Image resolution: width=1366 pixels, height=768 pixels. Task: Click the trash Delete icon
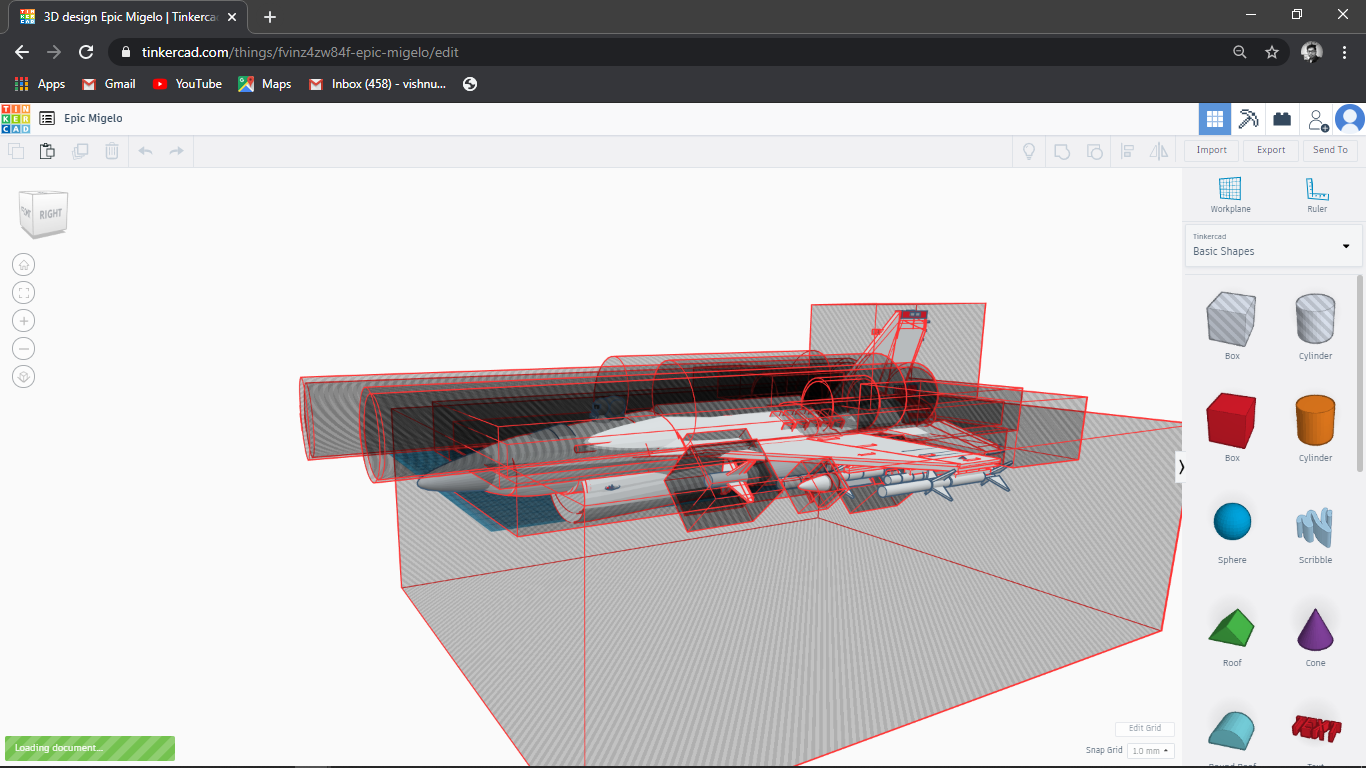(x=111, y=151)
